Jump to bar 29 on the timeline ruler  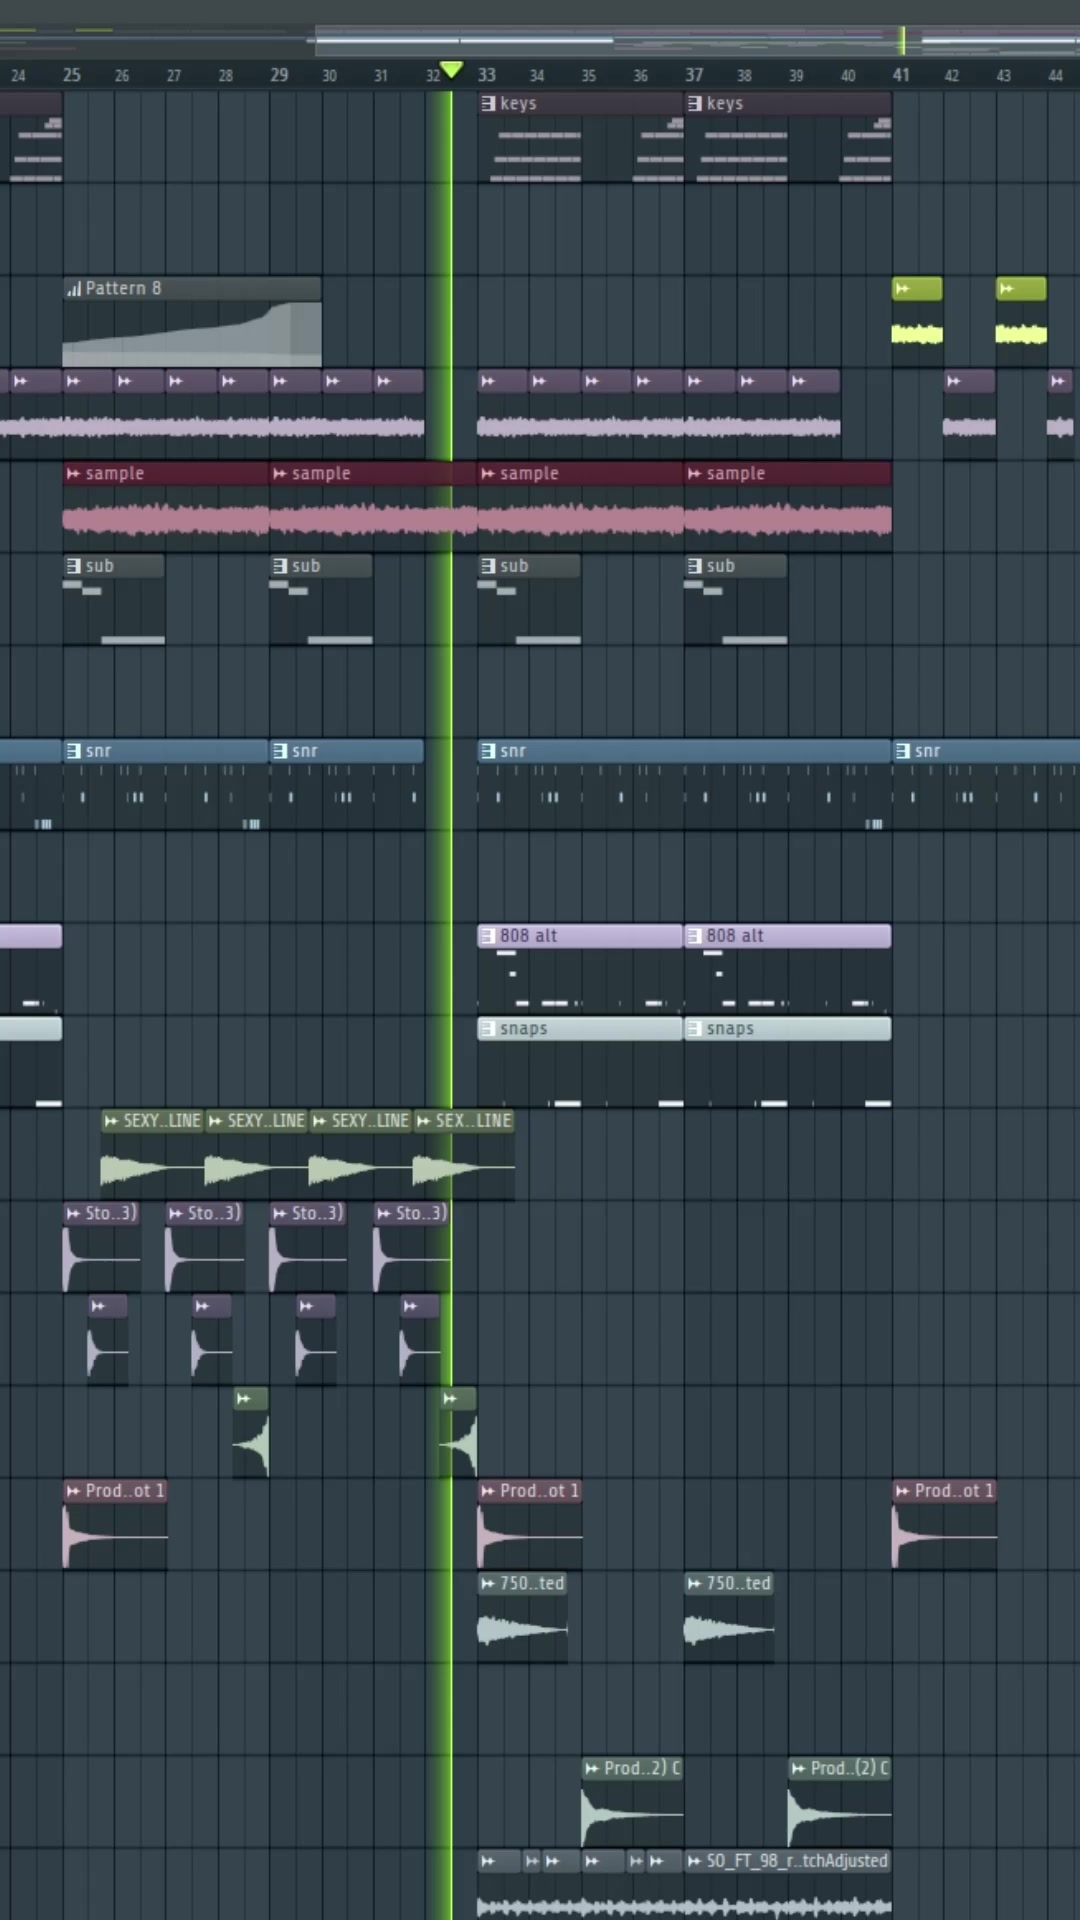coord(279,75)
